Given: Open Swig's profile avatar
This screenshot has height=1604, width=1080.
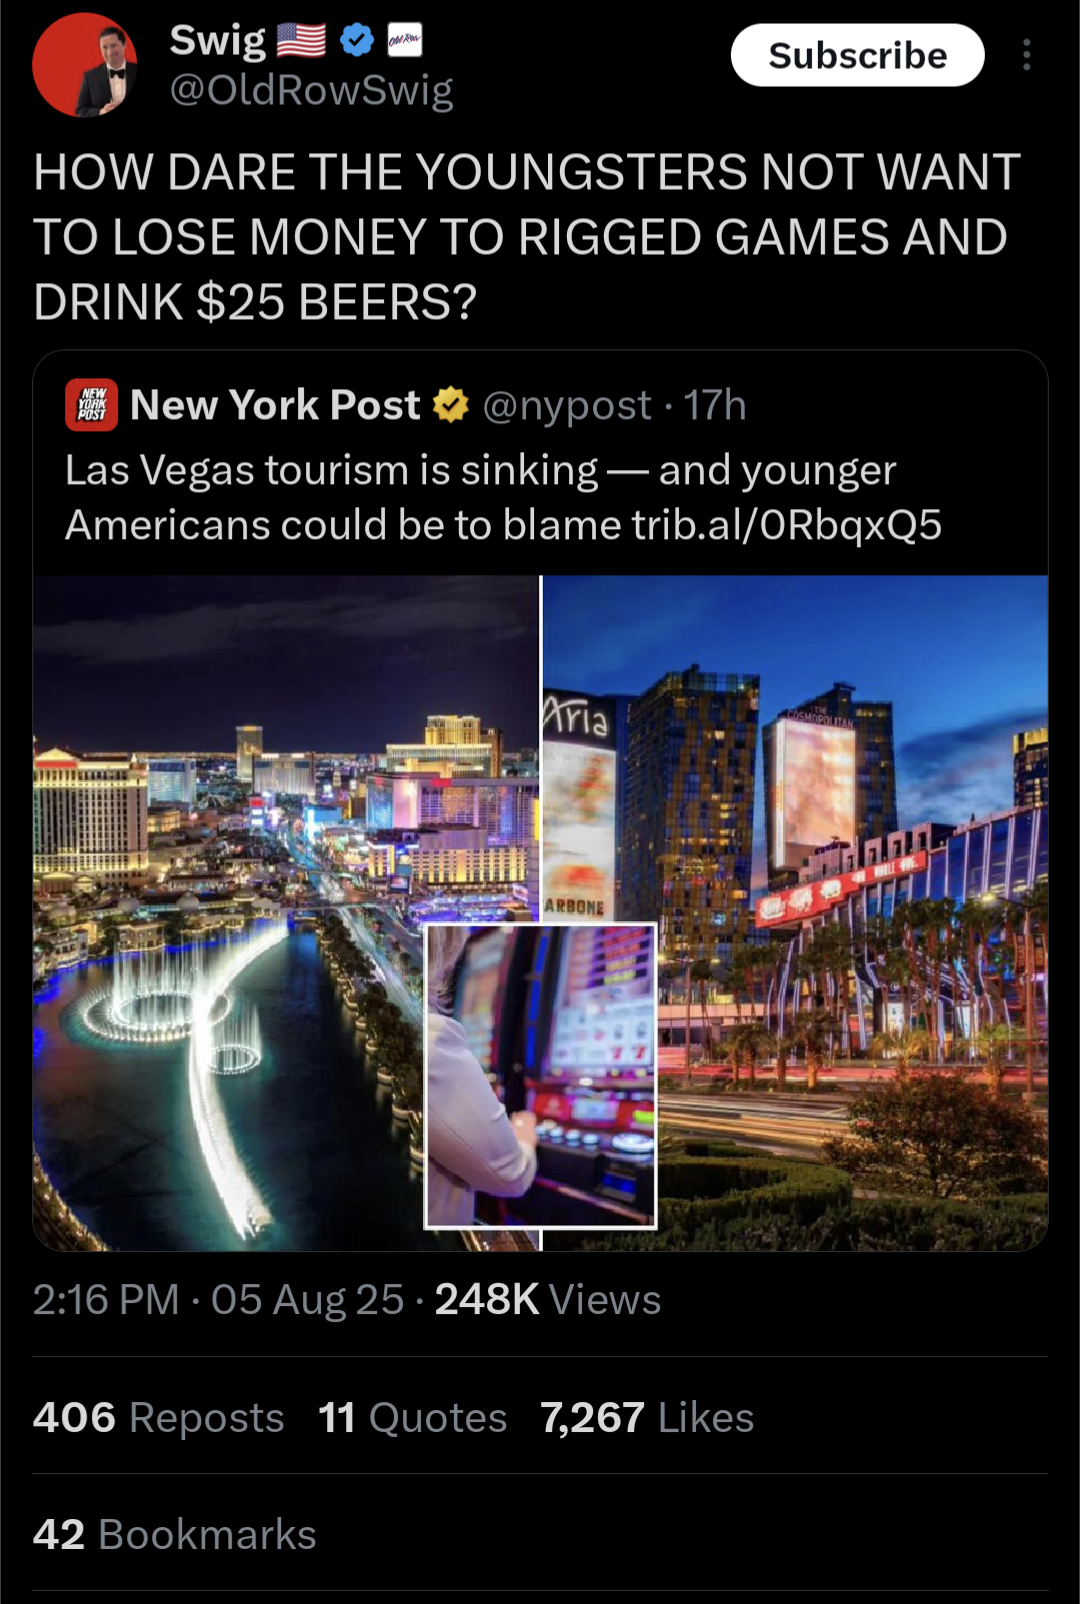Looking at the screenshot, I should tap(85, 65).
